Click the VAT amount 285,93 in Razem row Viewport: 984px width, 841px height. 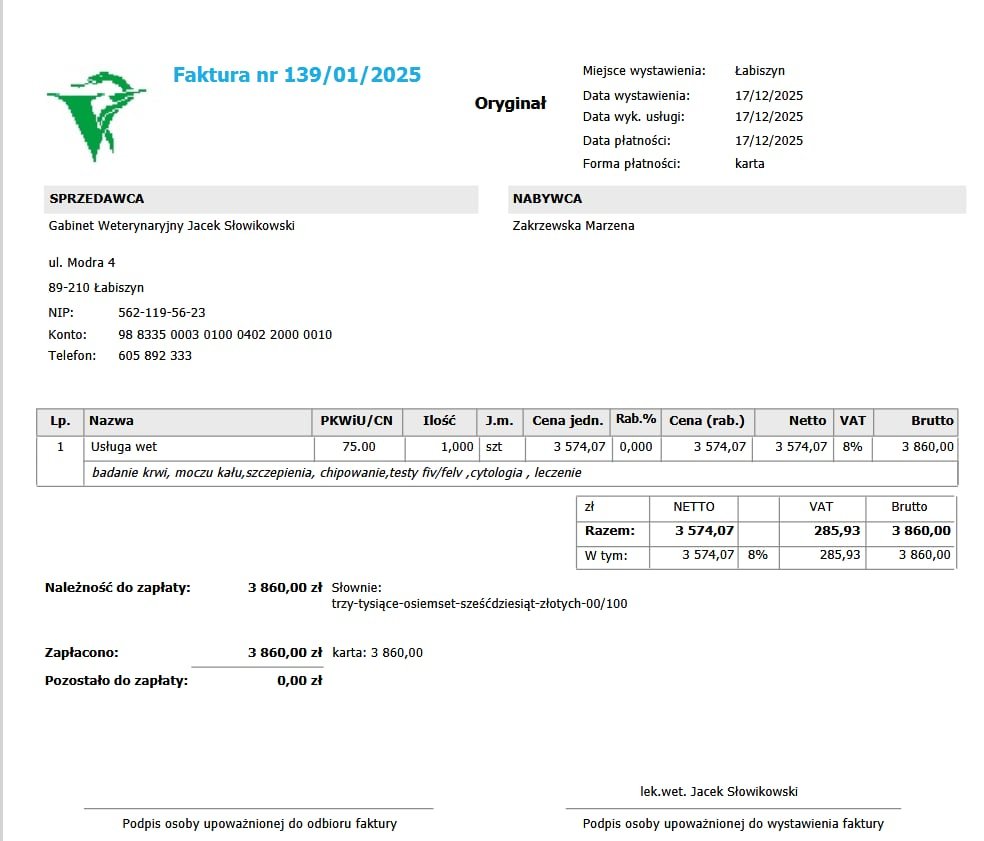tap(837, 531)
